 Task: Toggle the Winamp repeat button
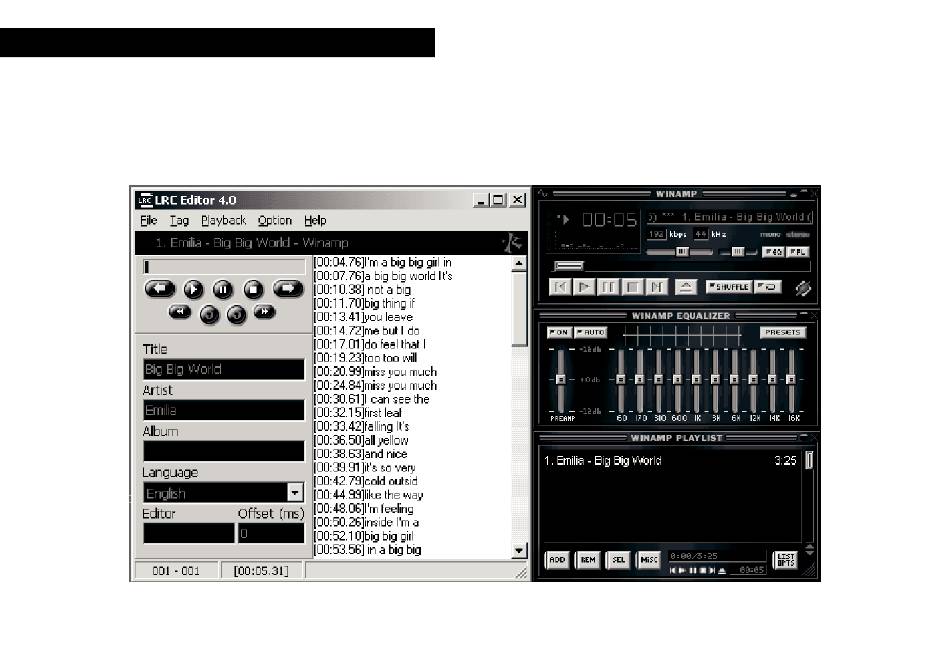click(x=768, y=287)
